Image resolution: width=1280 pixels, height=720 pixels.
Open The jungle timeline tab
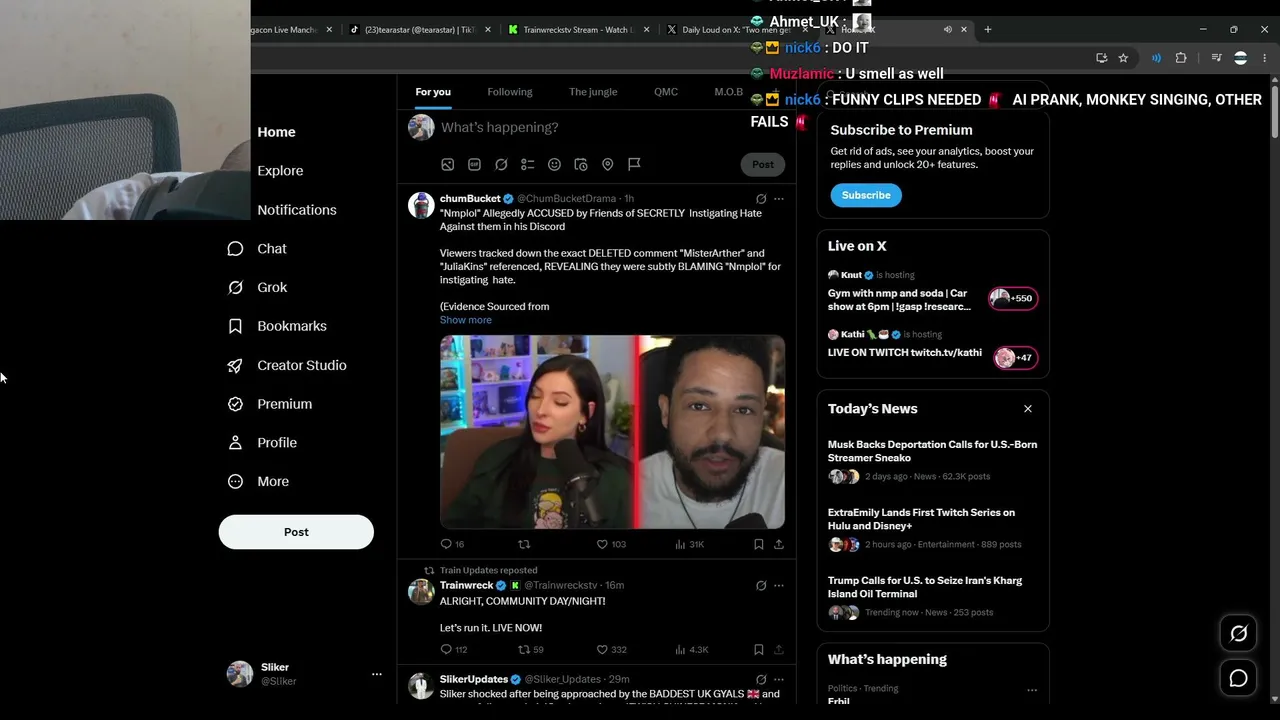(593, 92)
